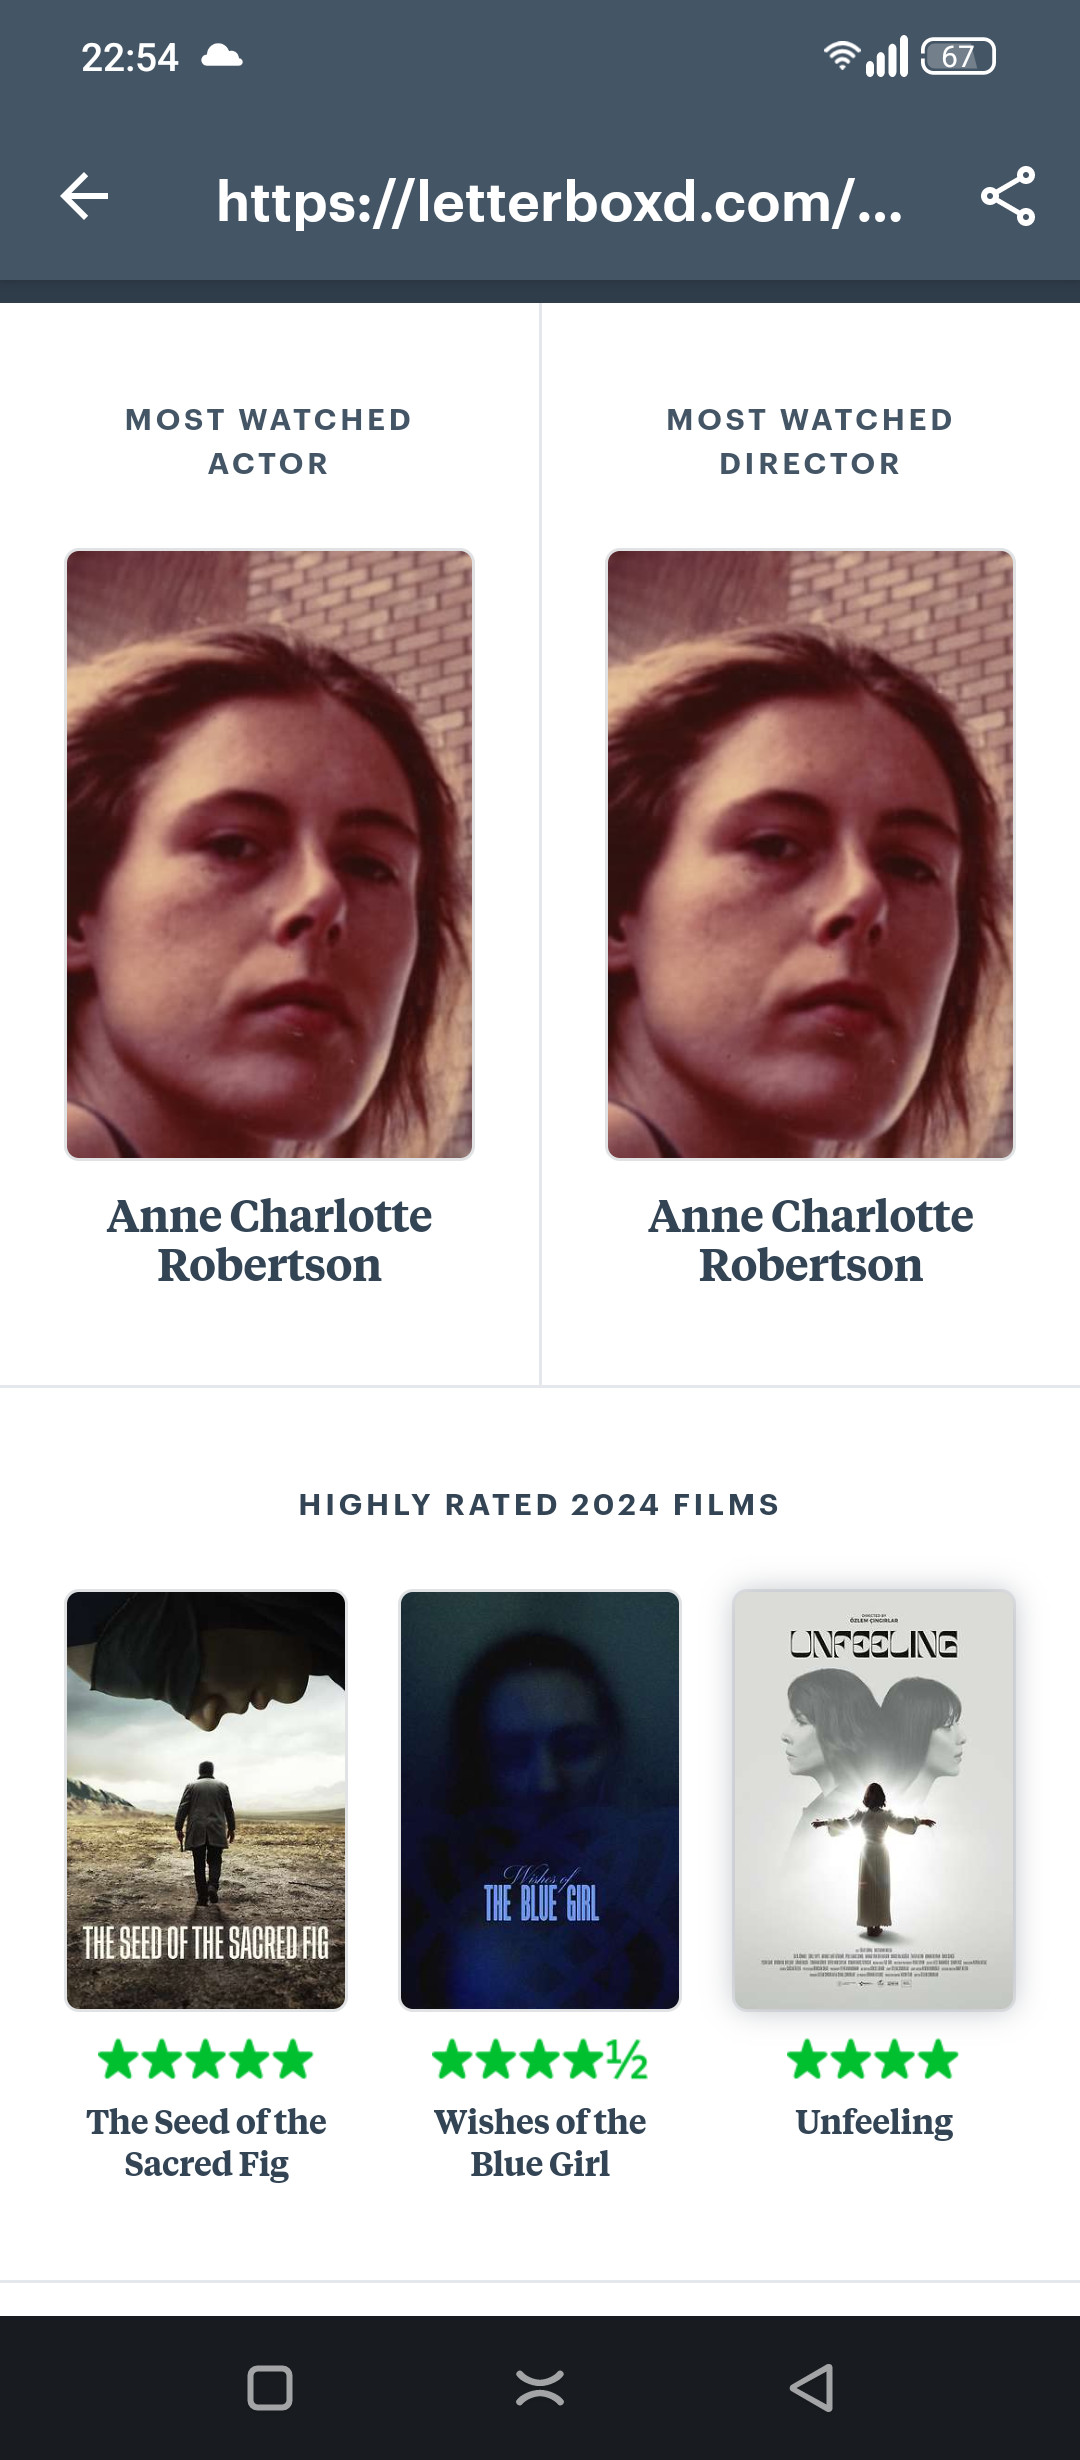Open Android recent apps square button
The width and height of the screenshot is (1080, 2460).
[x=270, y=2388]
